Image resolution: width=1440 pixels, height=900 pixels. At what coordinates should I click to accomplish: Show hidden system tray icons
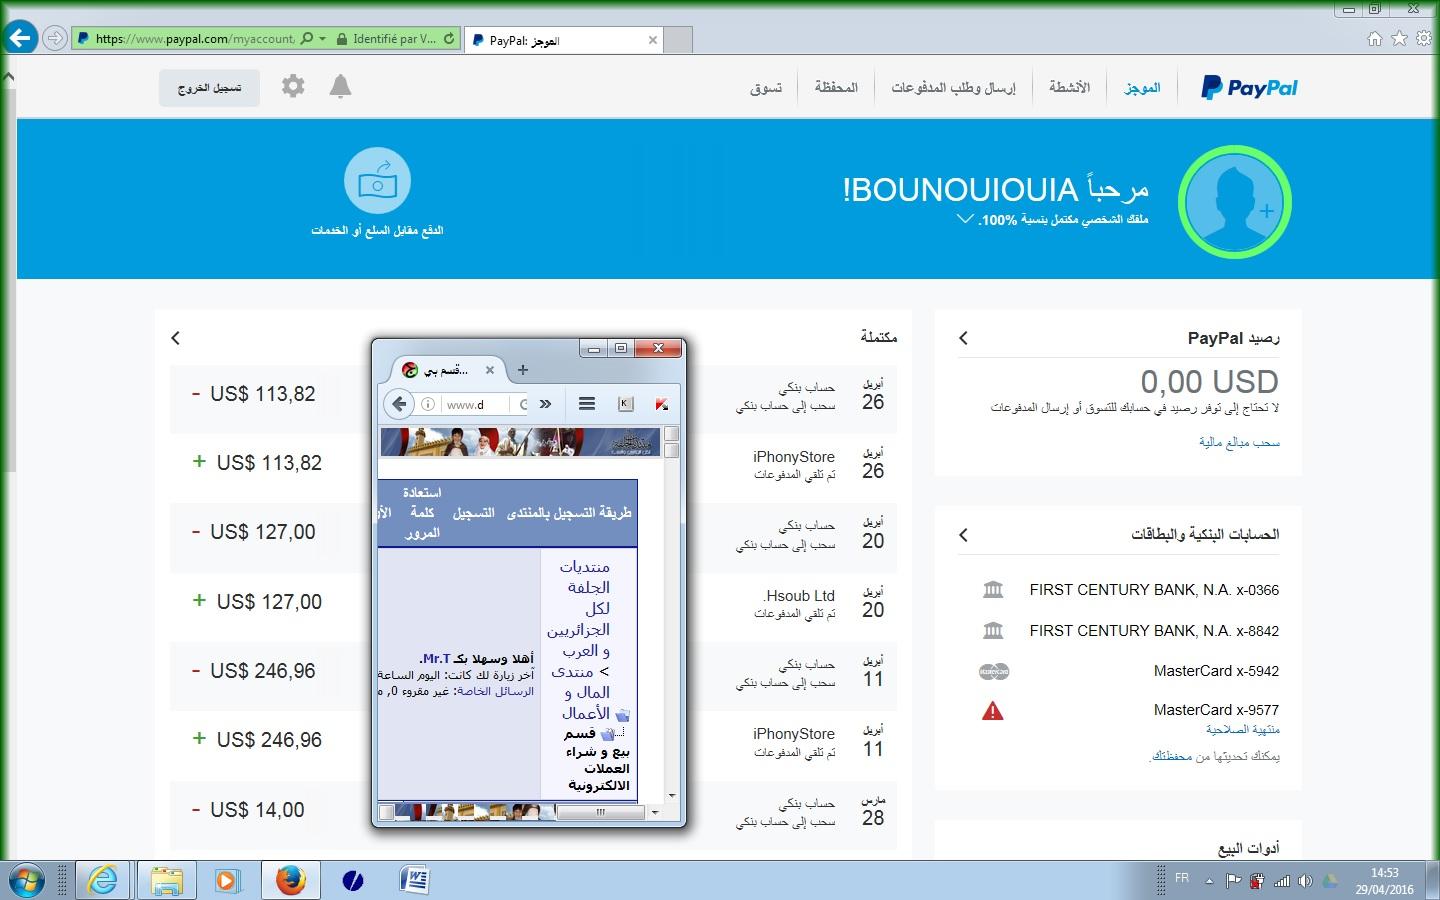click(1208, 881)
